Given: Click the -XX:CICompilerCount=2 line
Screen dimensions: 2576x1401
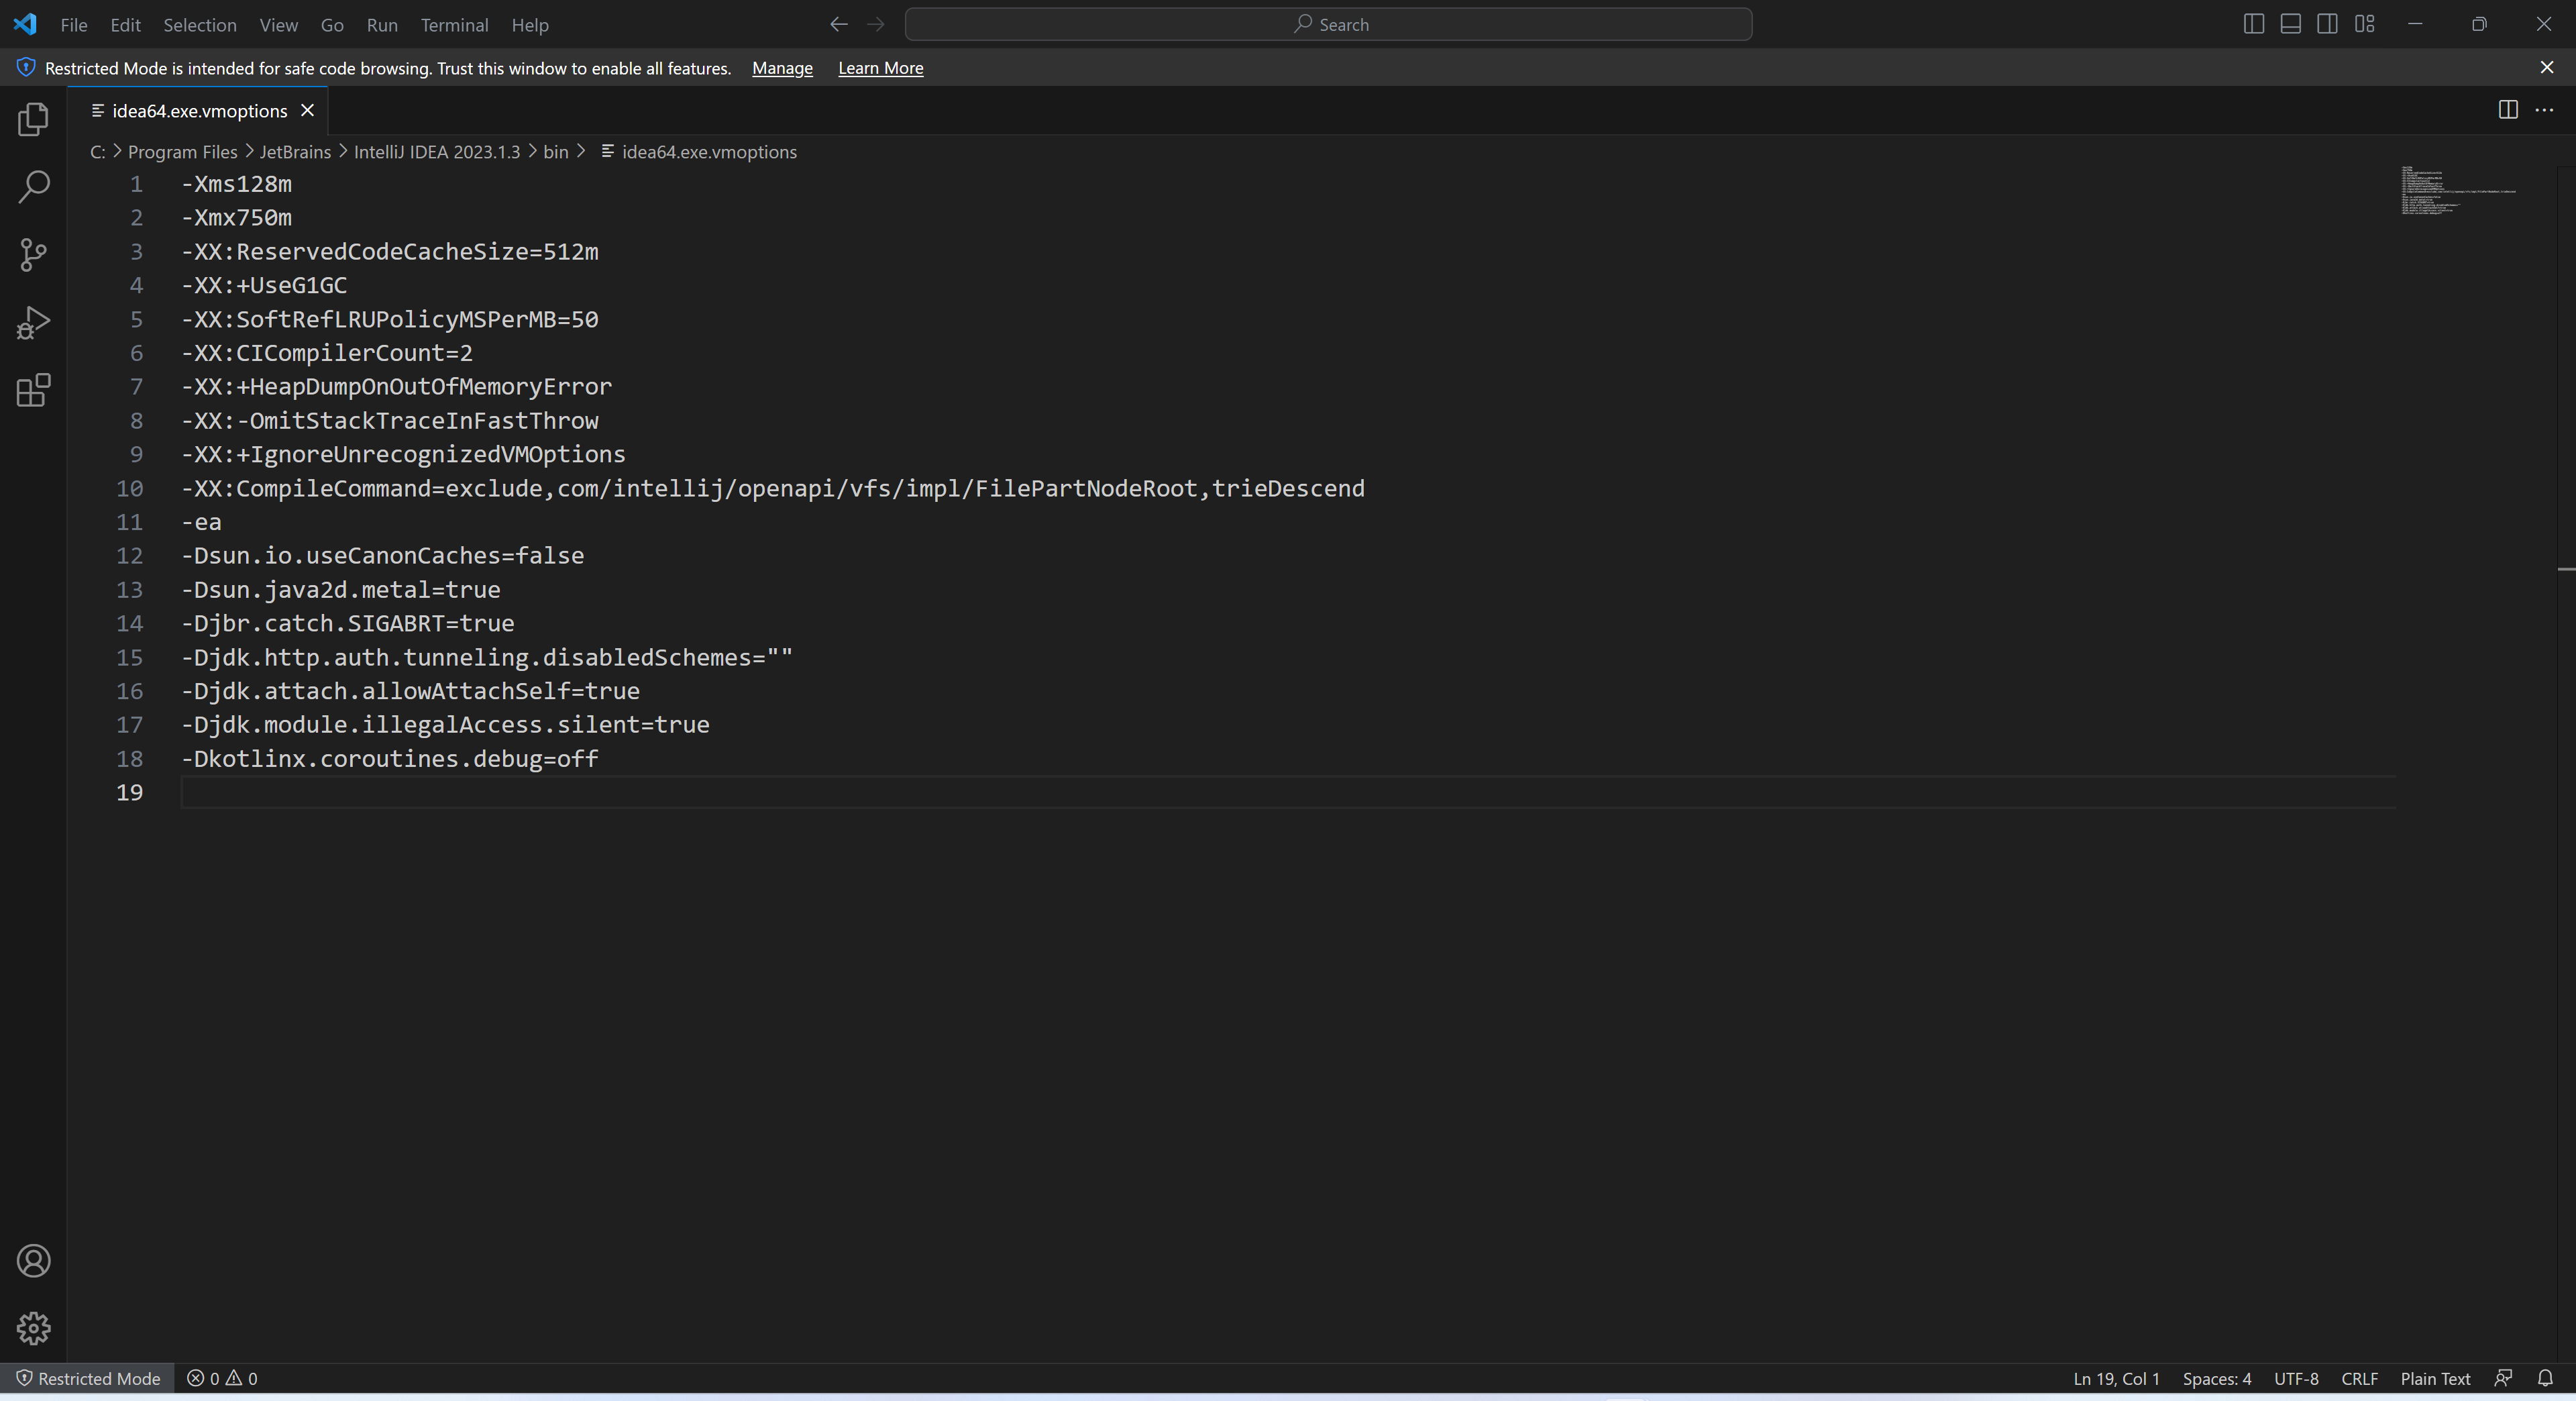Looking at the screenshot, I should [x=327, y=353].
